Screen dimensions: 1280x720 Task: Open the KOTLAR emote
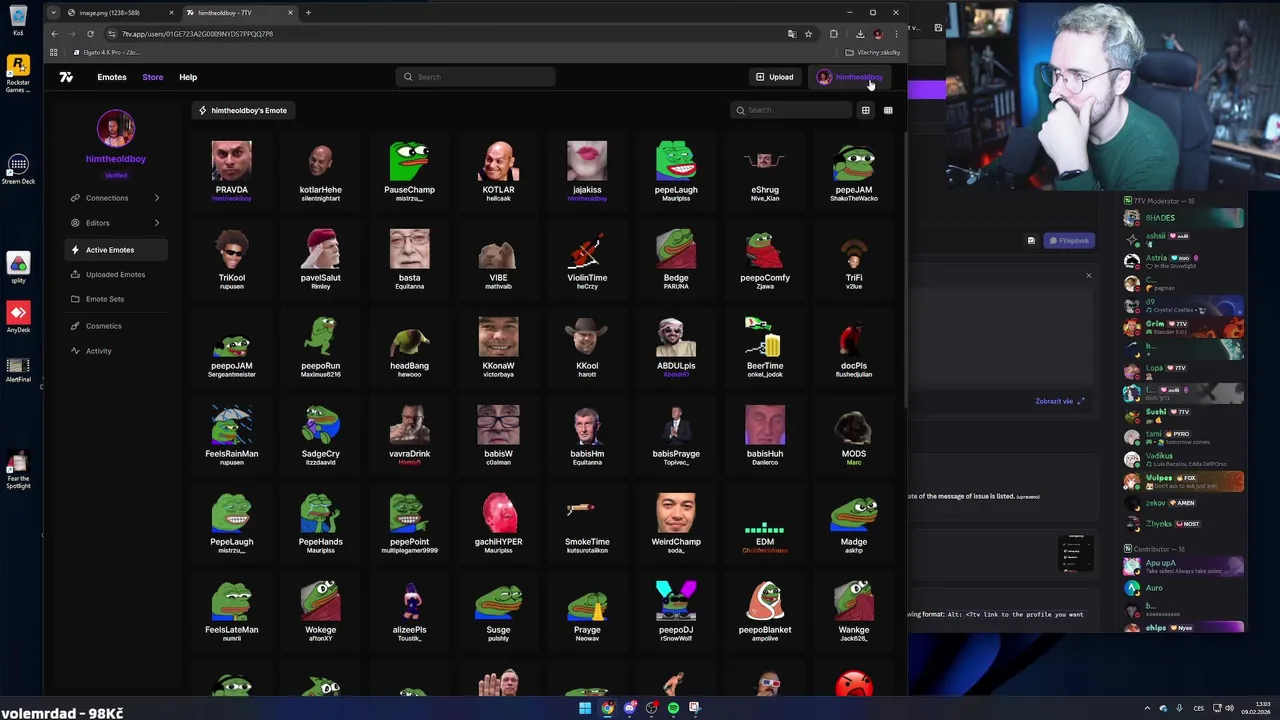pos(498,171)
